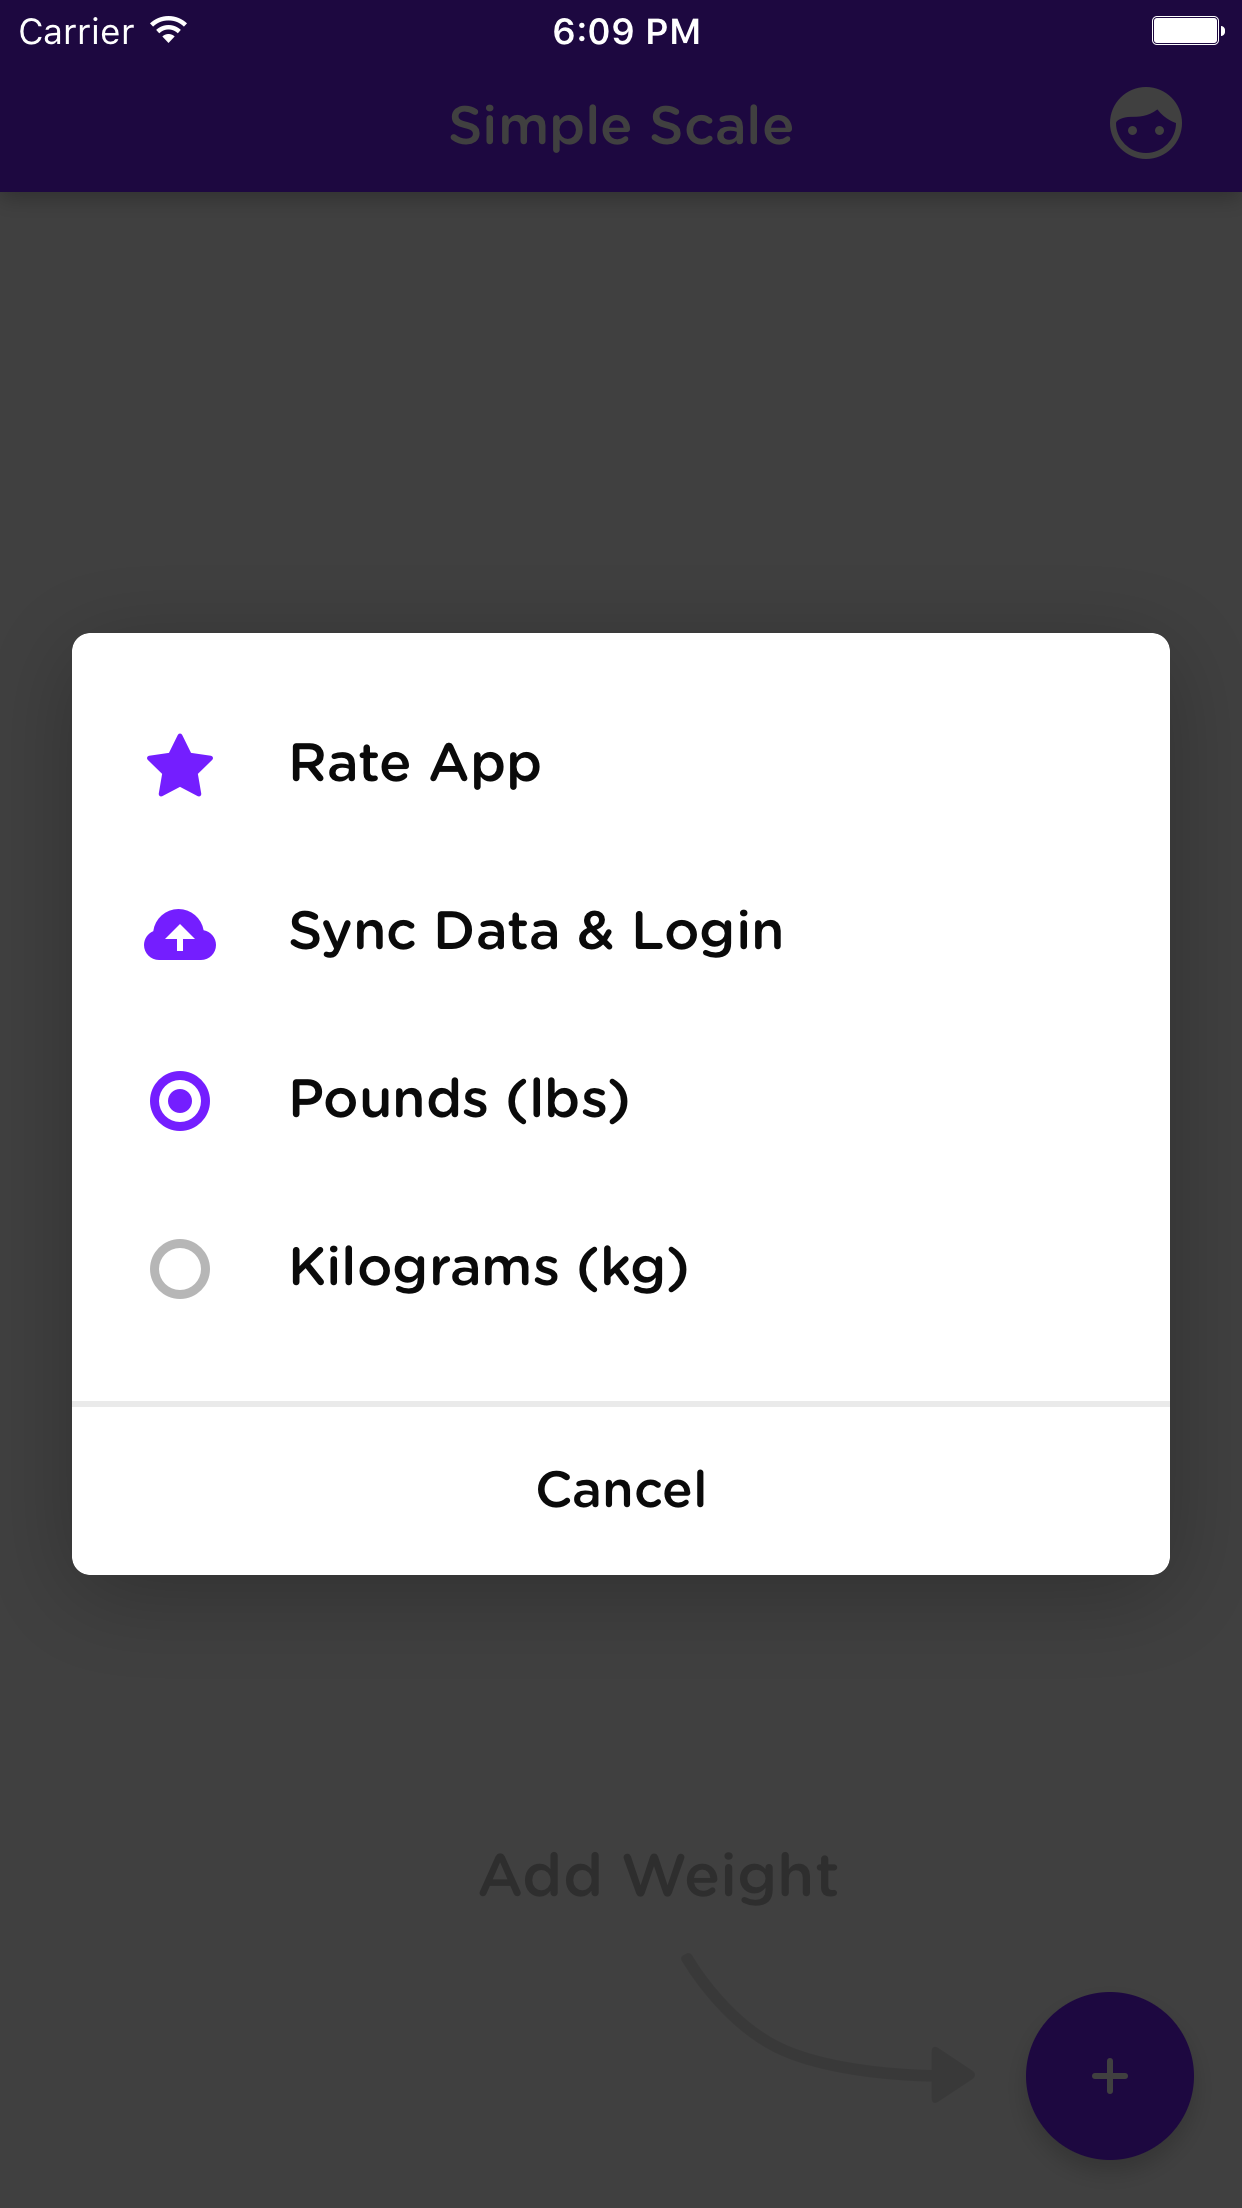This screenshot has height=2208, width=1242.
Task: Tap the battery indicator top right
Action: 1188,30
